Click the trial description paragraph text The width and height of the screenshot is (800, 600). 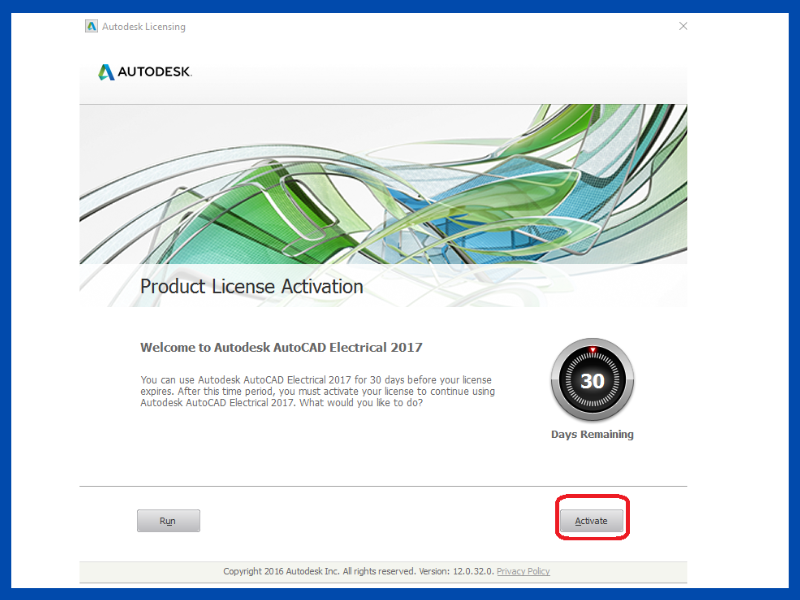[317, 392]
